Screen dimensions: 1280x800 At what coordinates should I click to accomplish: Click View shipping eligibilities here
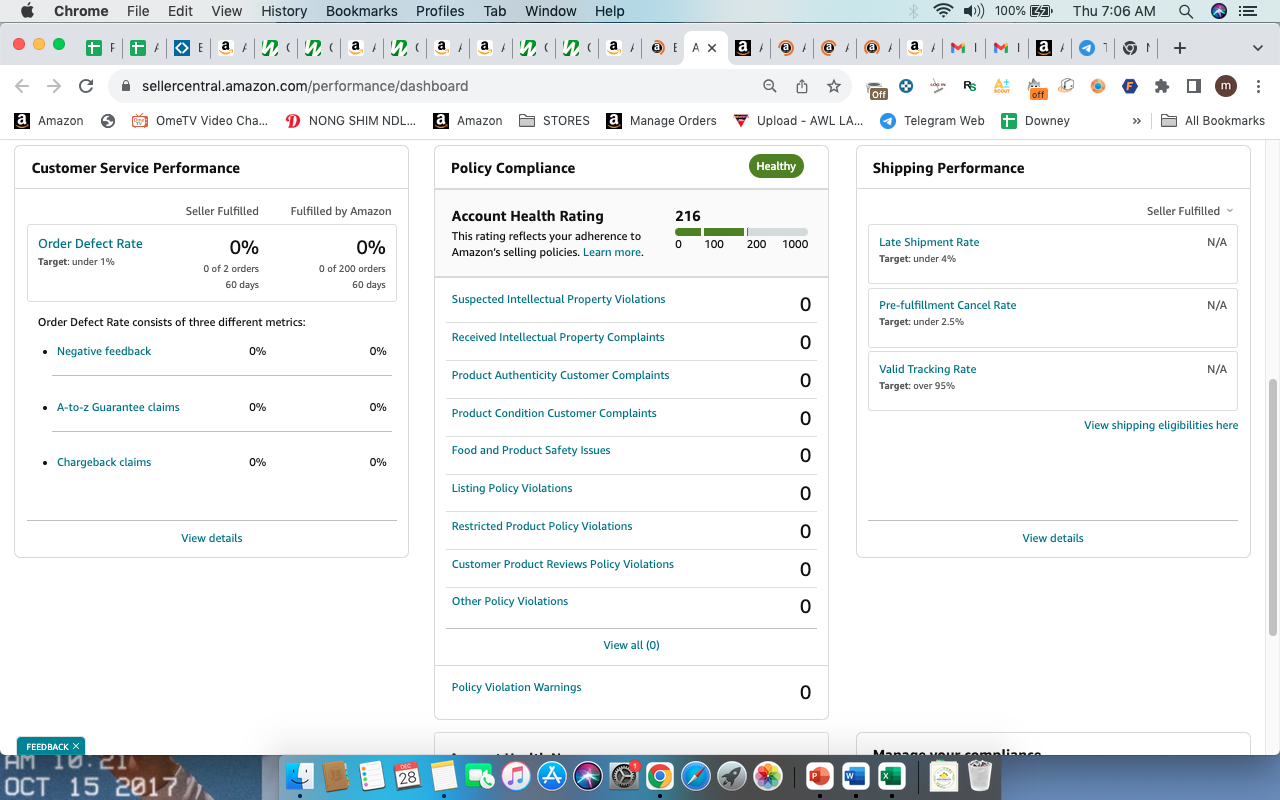tap(1161, 425)
